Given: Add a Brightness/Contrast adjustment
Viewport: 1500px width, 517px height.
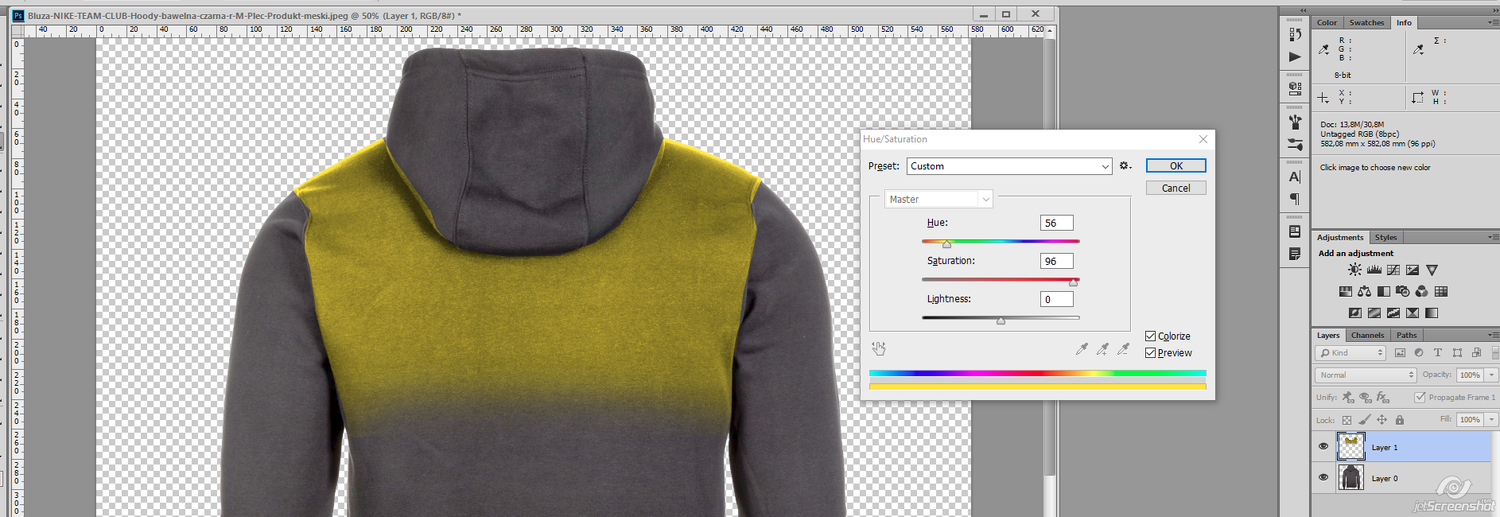Looking at the screenshot, I should pyautogui.click(x=1354, y=270).
